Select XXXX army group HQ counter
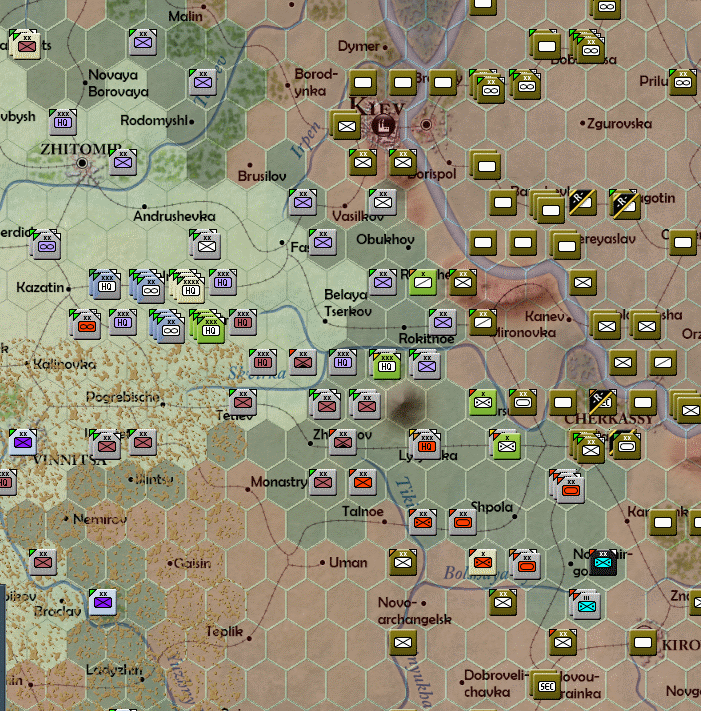Image resolution: width=701 pixels, height=711 pixels. (190, 290)
